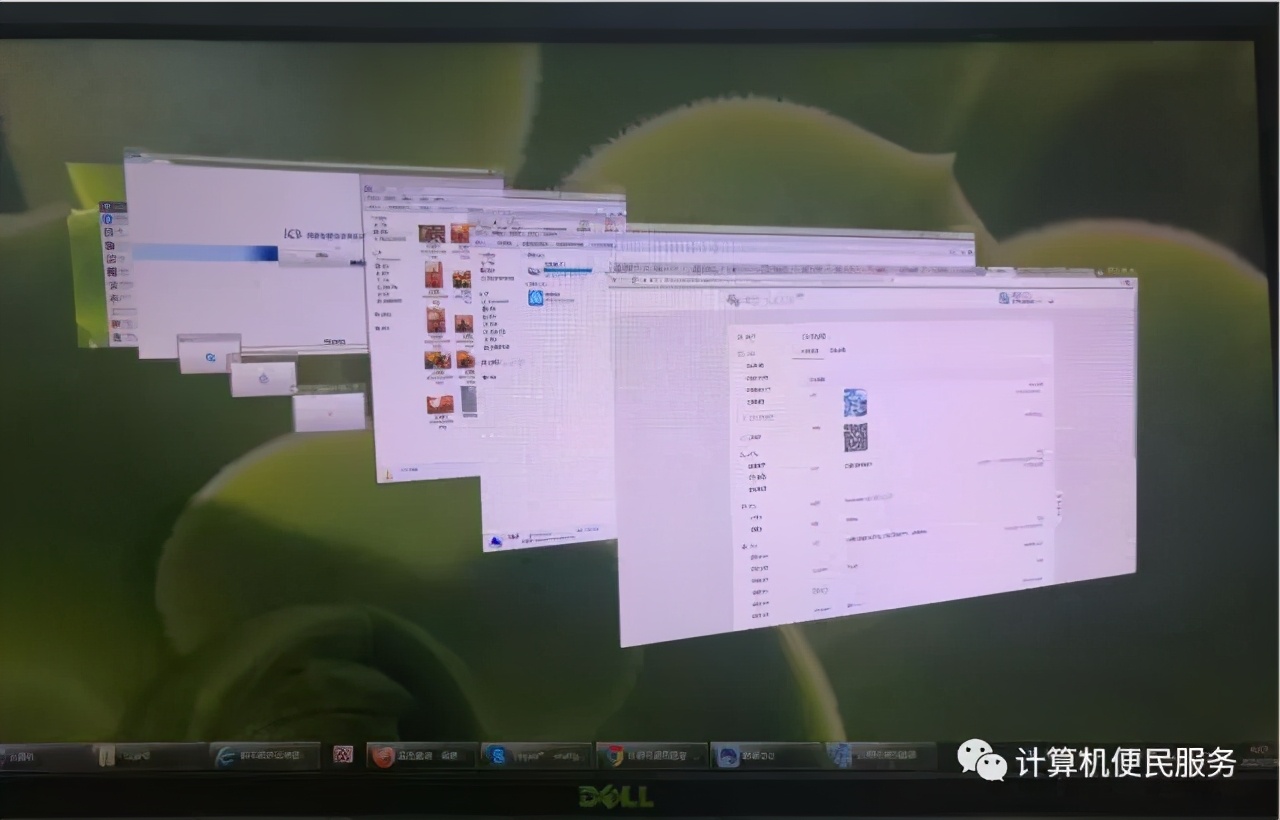Expand the account dropdown at the page top right
The width and height of the screenshot is (1280, 820).
click(1049, 301)
